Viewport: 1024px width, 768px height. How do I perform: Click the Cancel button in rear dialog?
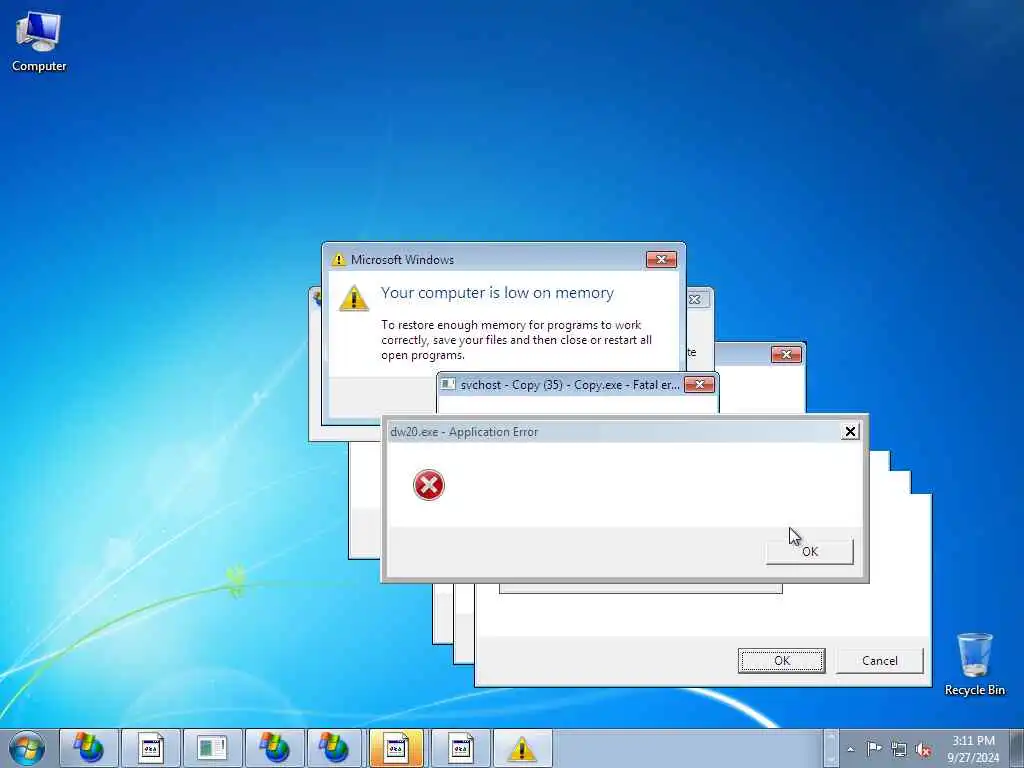[x=880, y=661]
